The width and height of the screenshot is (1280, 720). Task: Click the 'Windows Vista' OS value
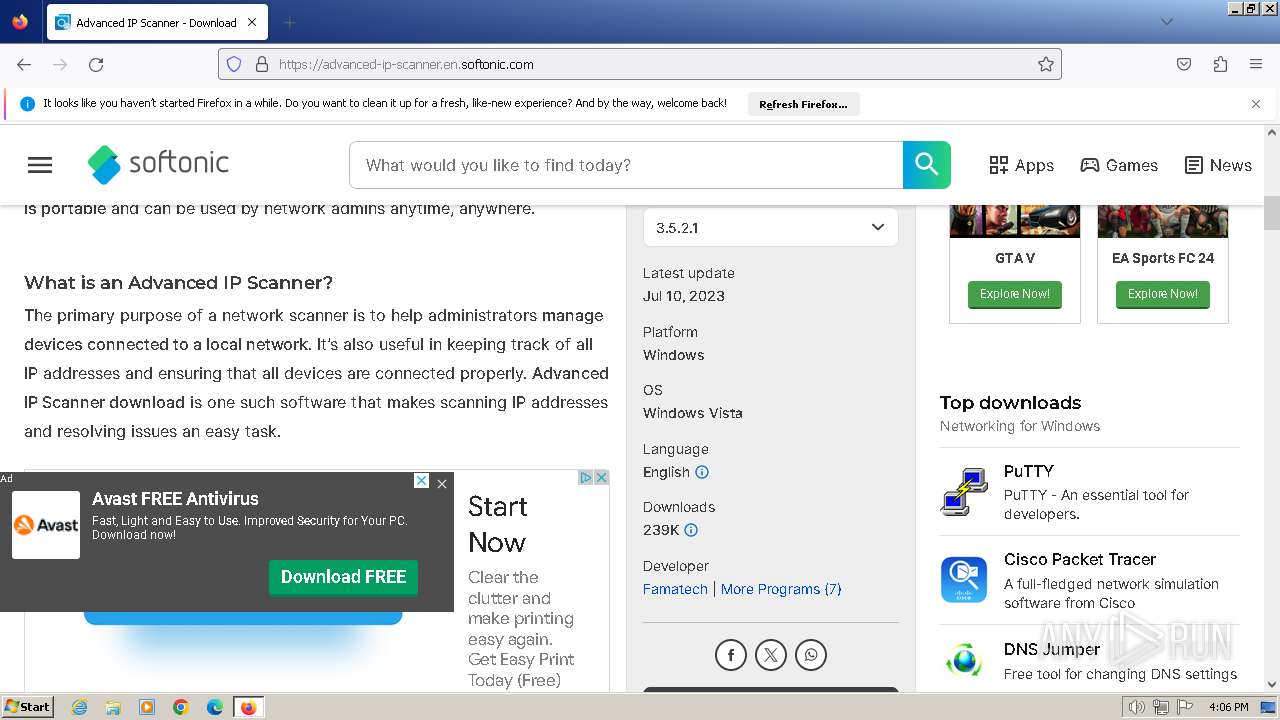693,413
